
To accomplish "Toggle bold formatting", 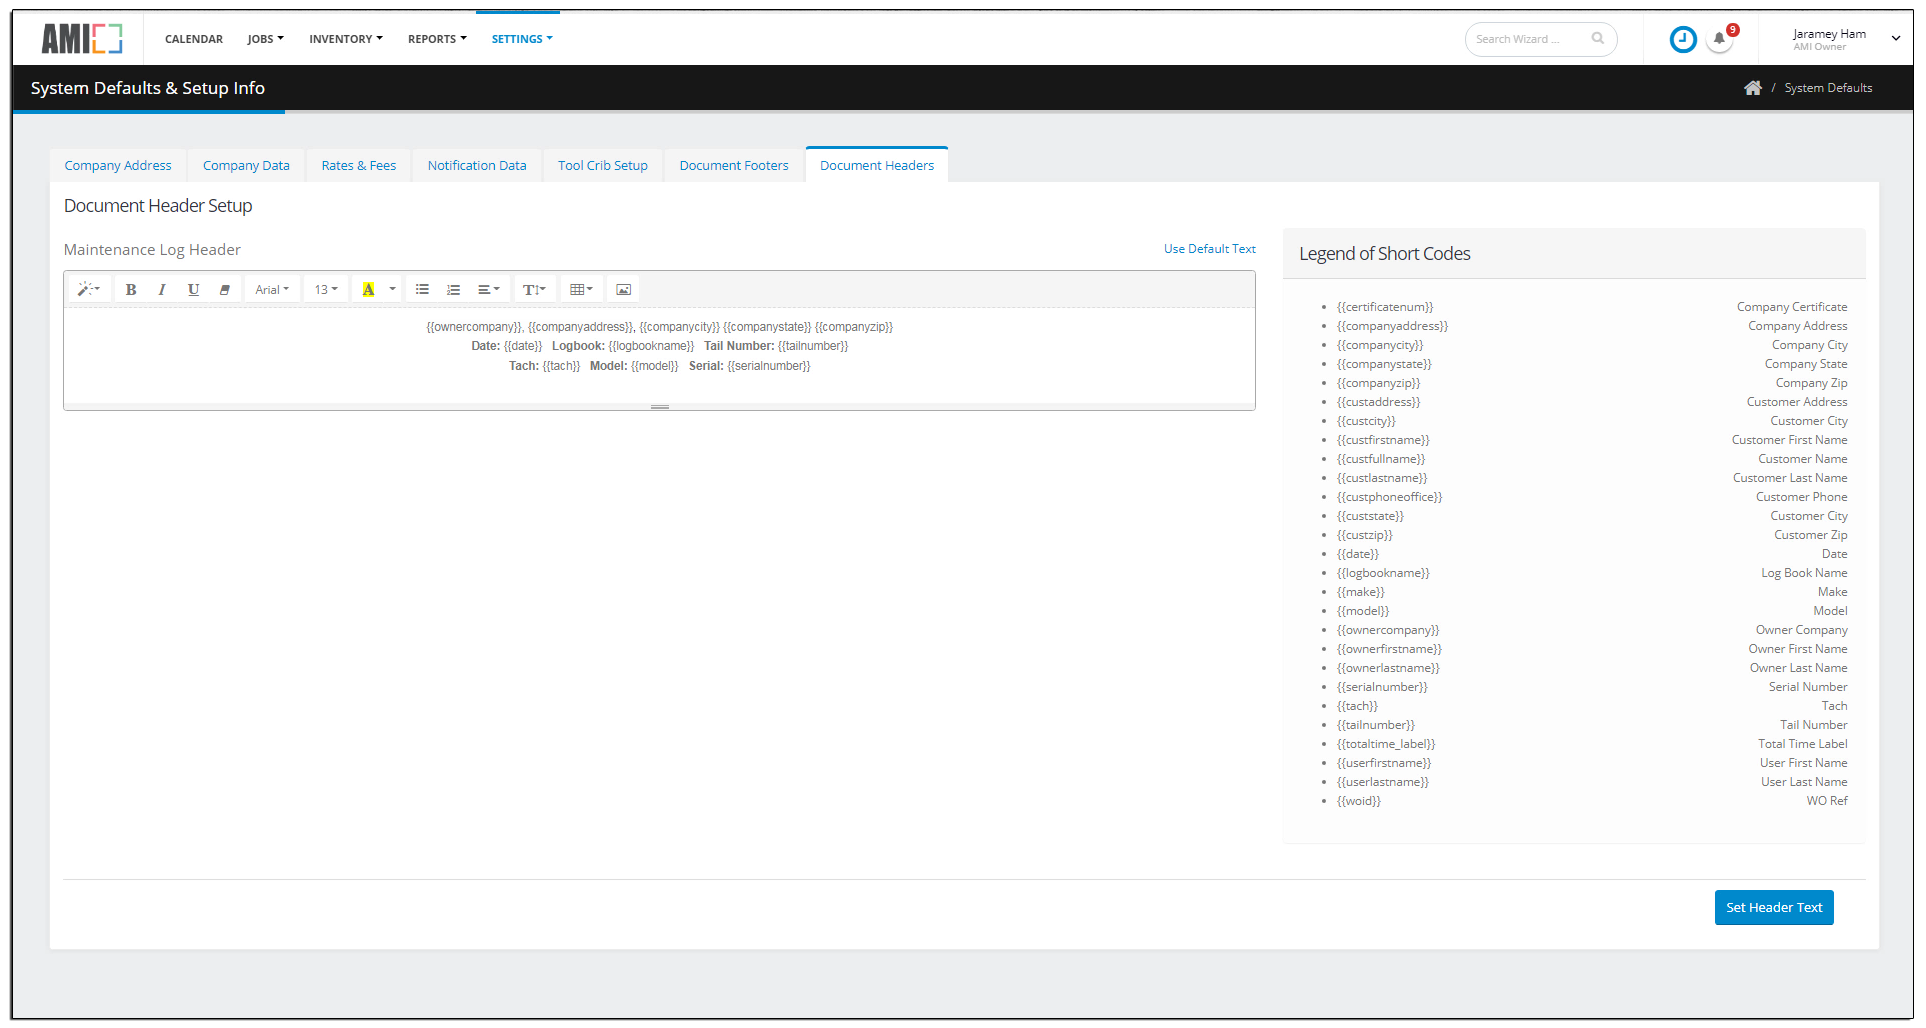I will click(x=131, y=290).
